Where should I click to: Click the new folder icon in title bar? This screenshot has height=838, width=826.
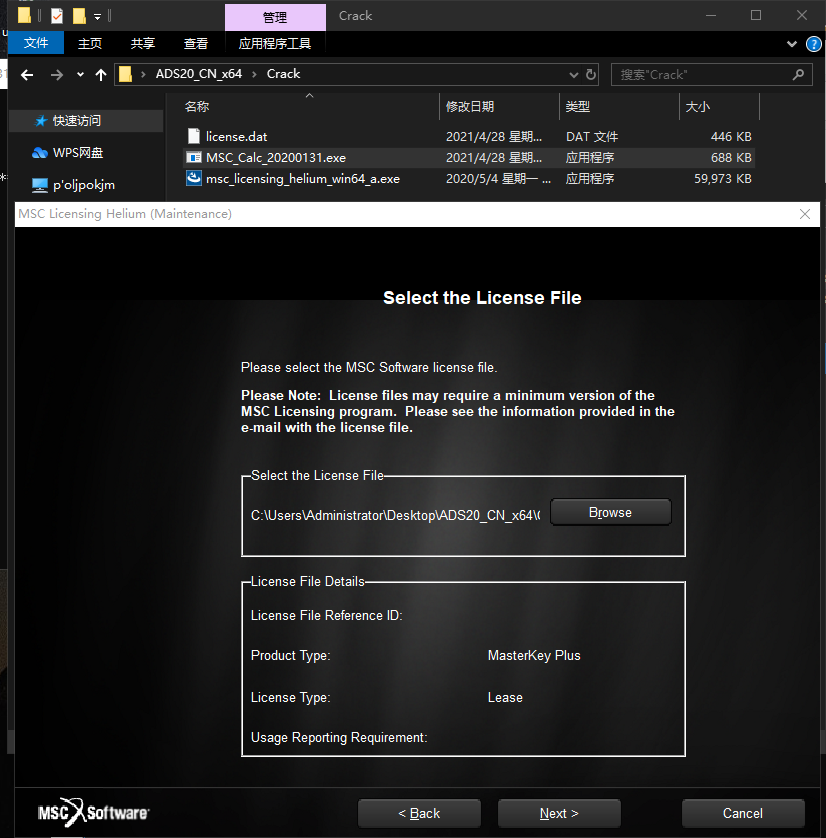tap(79, 16)
